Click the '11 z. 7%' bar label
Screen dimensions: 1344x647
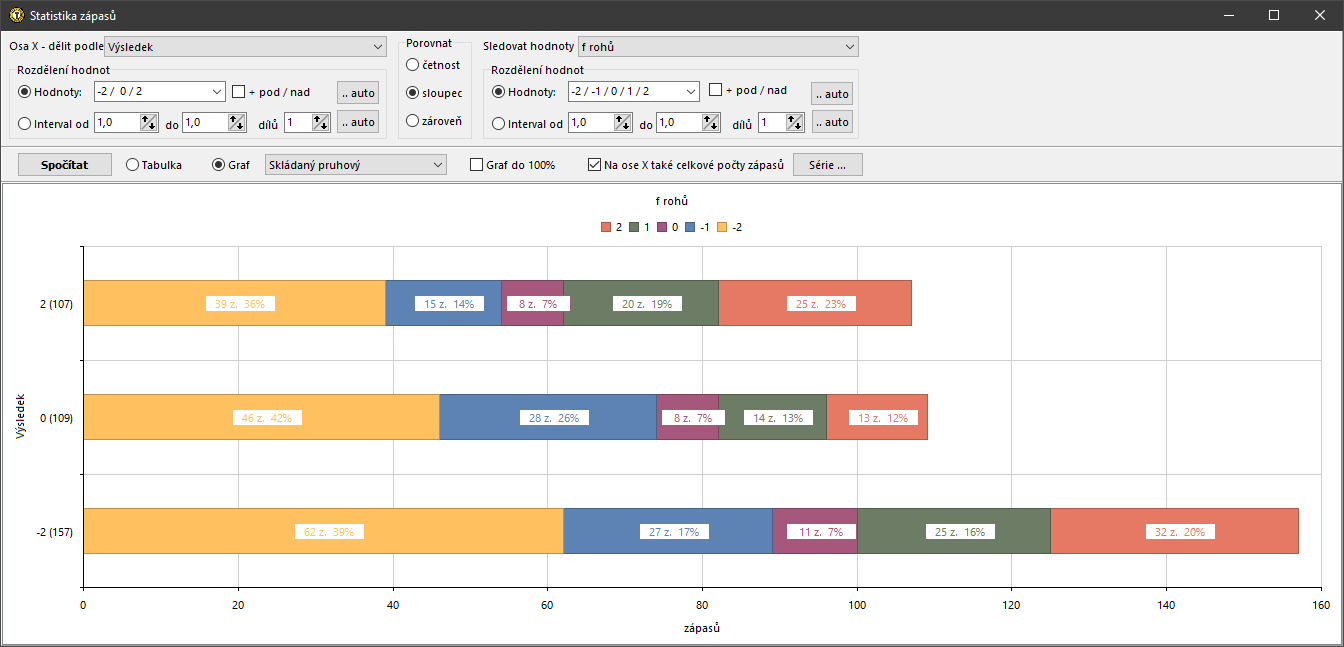pos(821,532)
